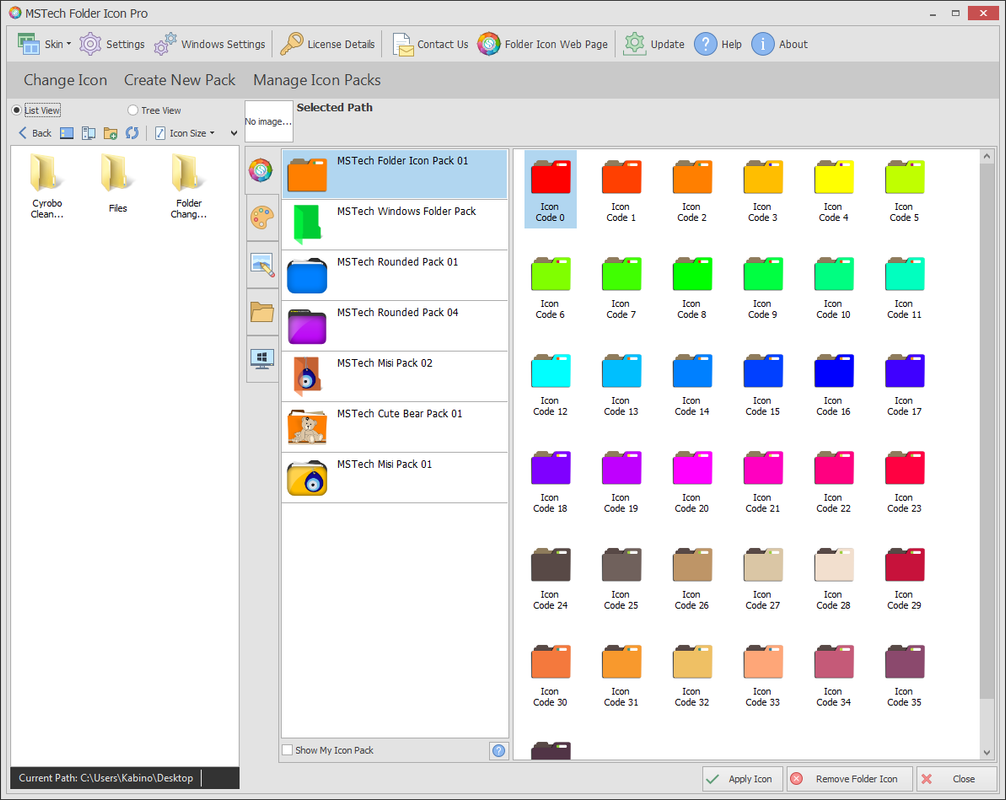Choose MSTech Misi Pack 01
This screenshot has height=800, width=1006.
(x=395, y=478)
